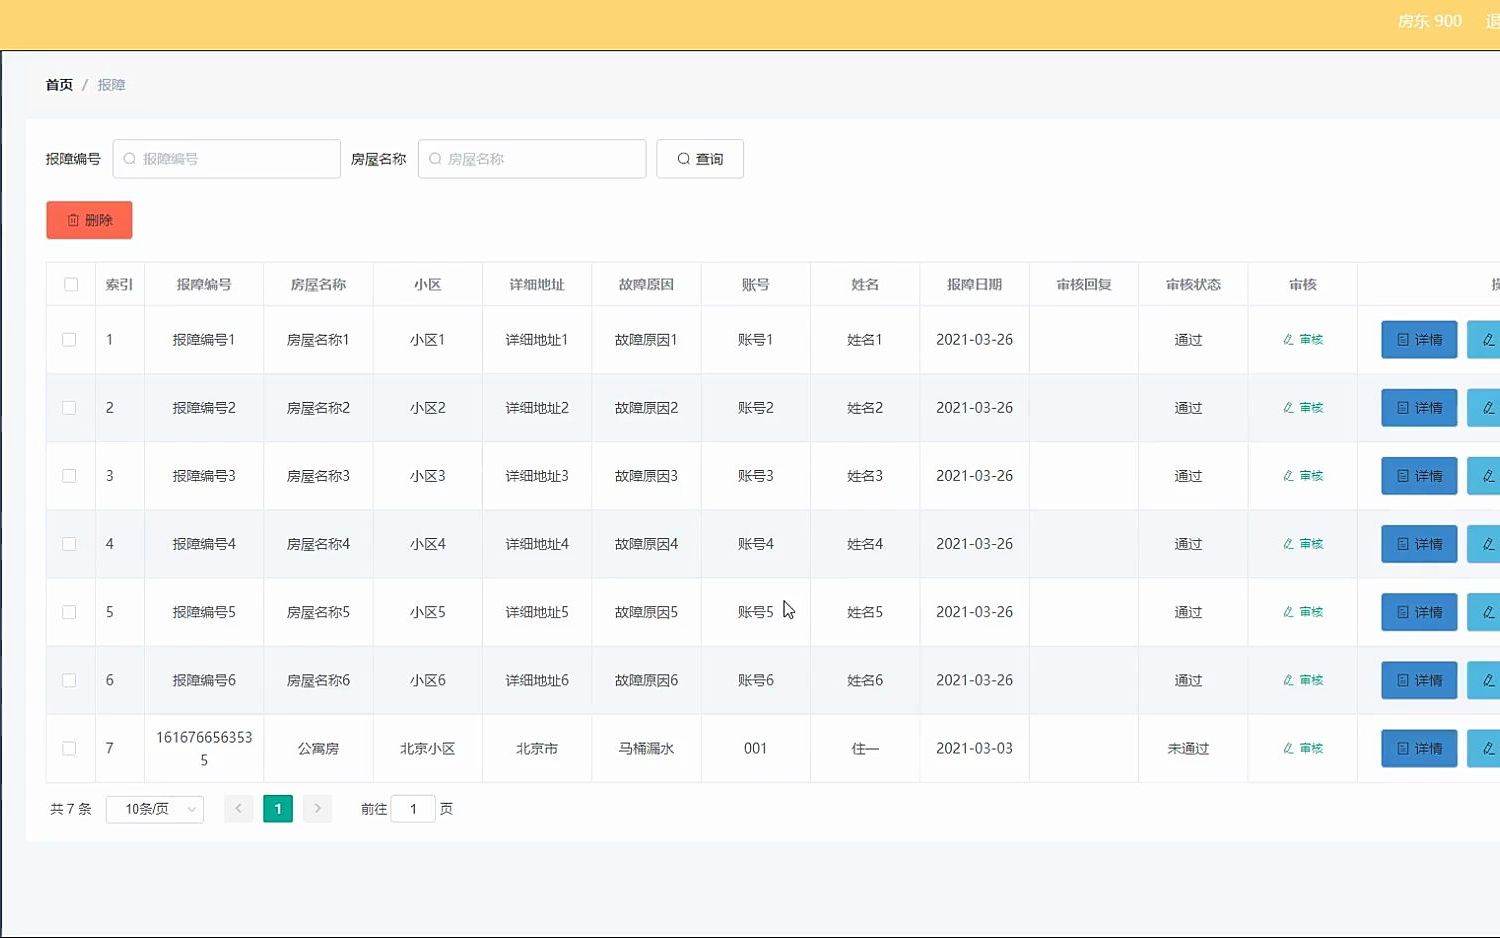Click edit pencil button for row 报障编号3
Image resolution: width=1500 pixels, height=938 pixels.
(1484, 476)
